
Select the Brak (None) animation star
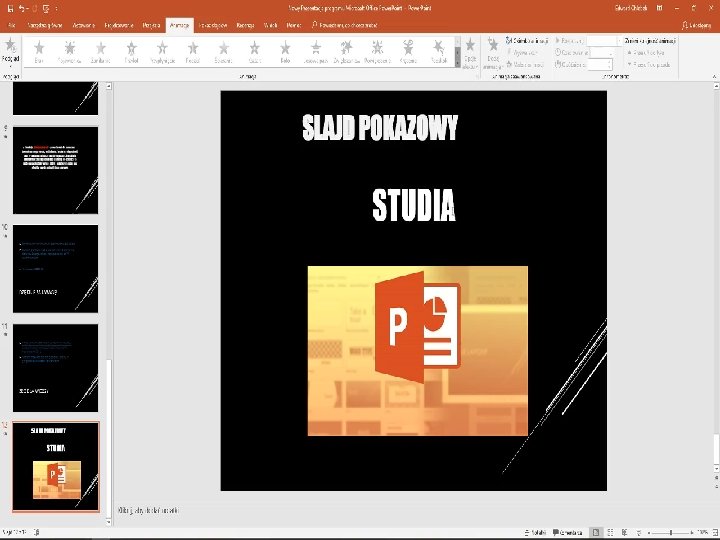tap(39, 51)
